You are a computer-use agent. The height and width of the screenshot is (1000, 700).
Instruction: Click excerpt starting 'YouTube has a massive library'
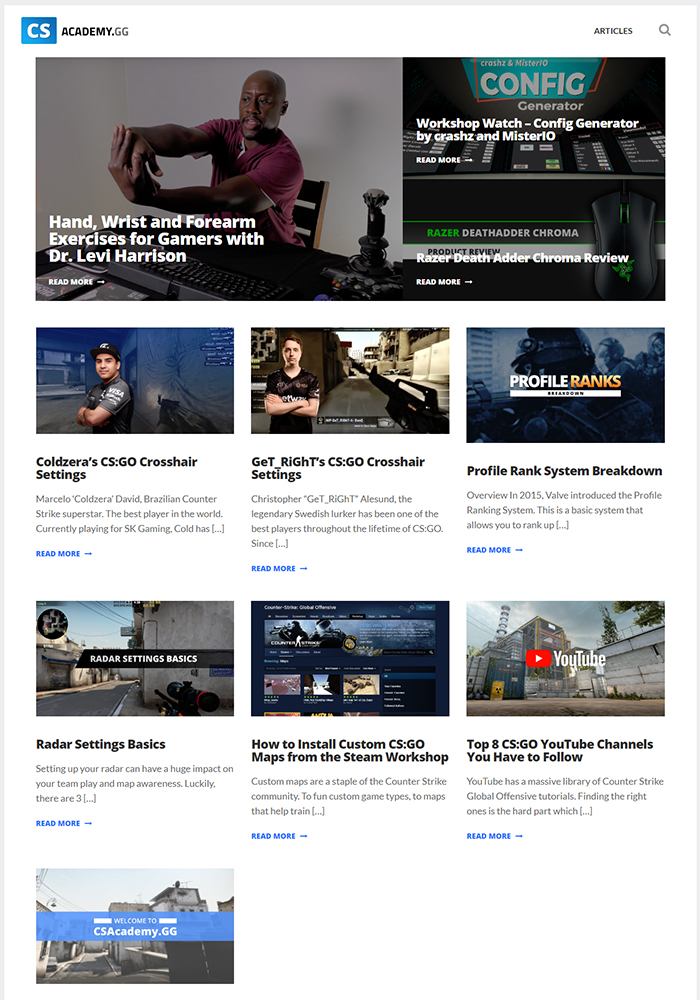565,796
